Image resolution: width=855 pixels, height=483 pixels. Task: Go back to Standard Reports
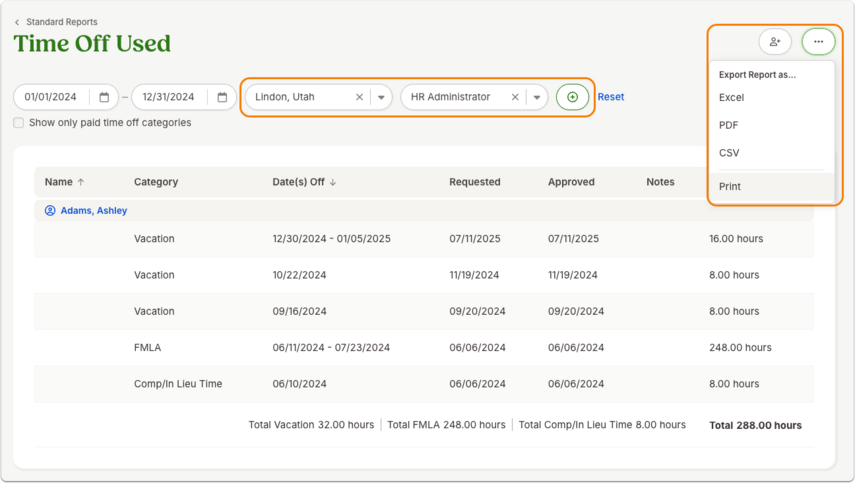(x=62, y=22)
